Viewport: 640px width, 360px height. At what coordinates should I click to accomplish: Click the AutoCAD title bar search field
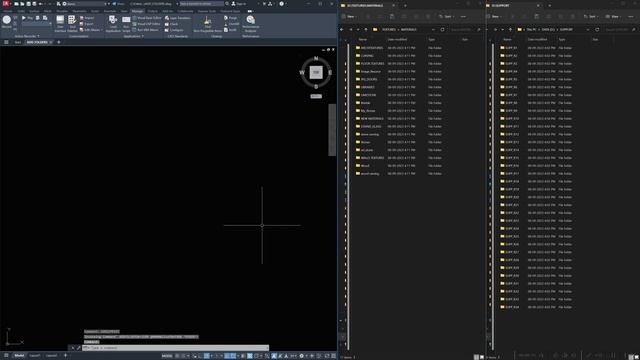202,4
